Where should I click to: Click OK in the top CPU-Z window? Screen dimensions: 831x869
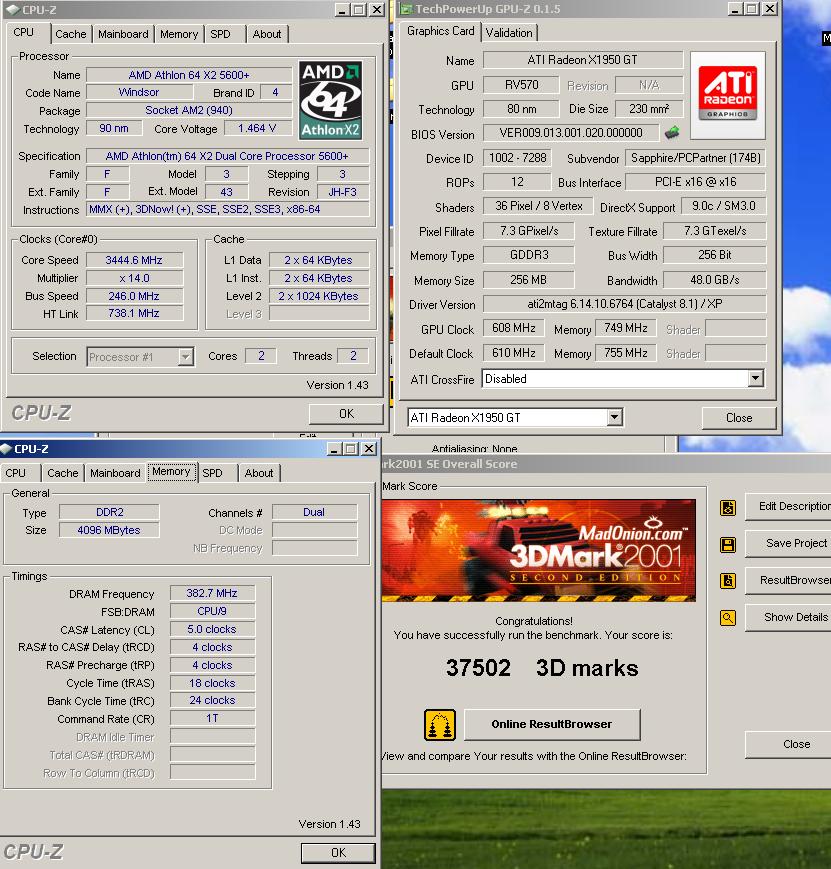coord(346,413)
